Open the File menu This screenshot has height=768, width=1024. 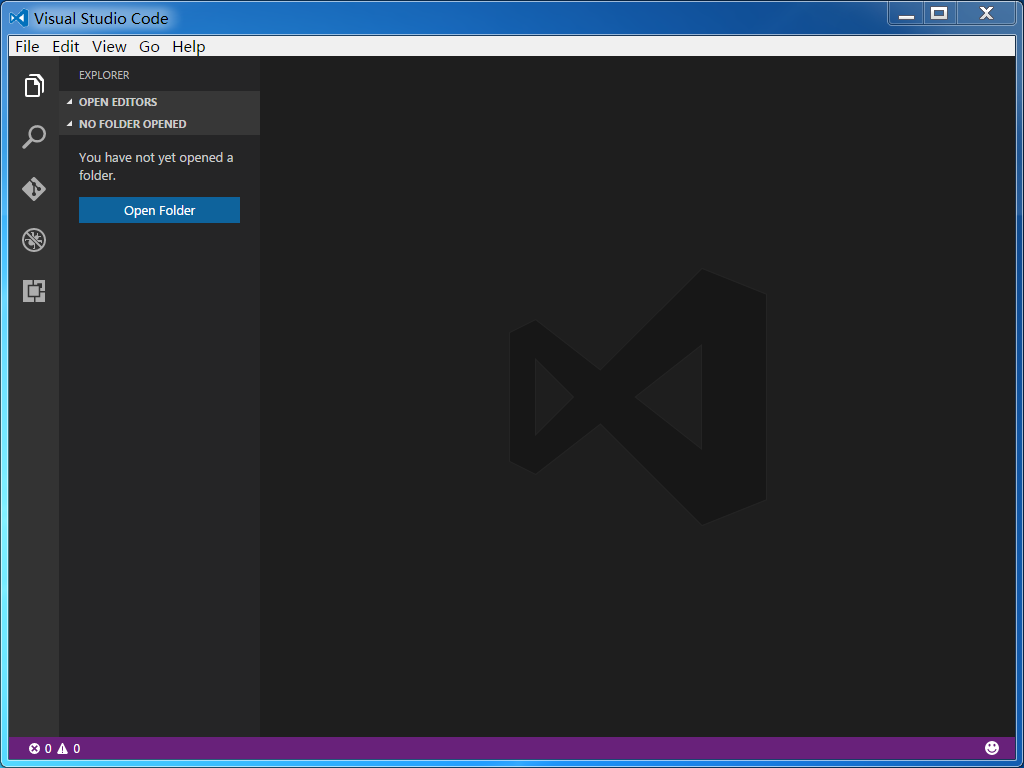[x=27, y=46]
